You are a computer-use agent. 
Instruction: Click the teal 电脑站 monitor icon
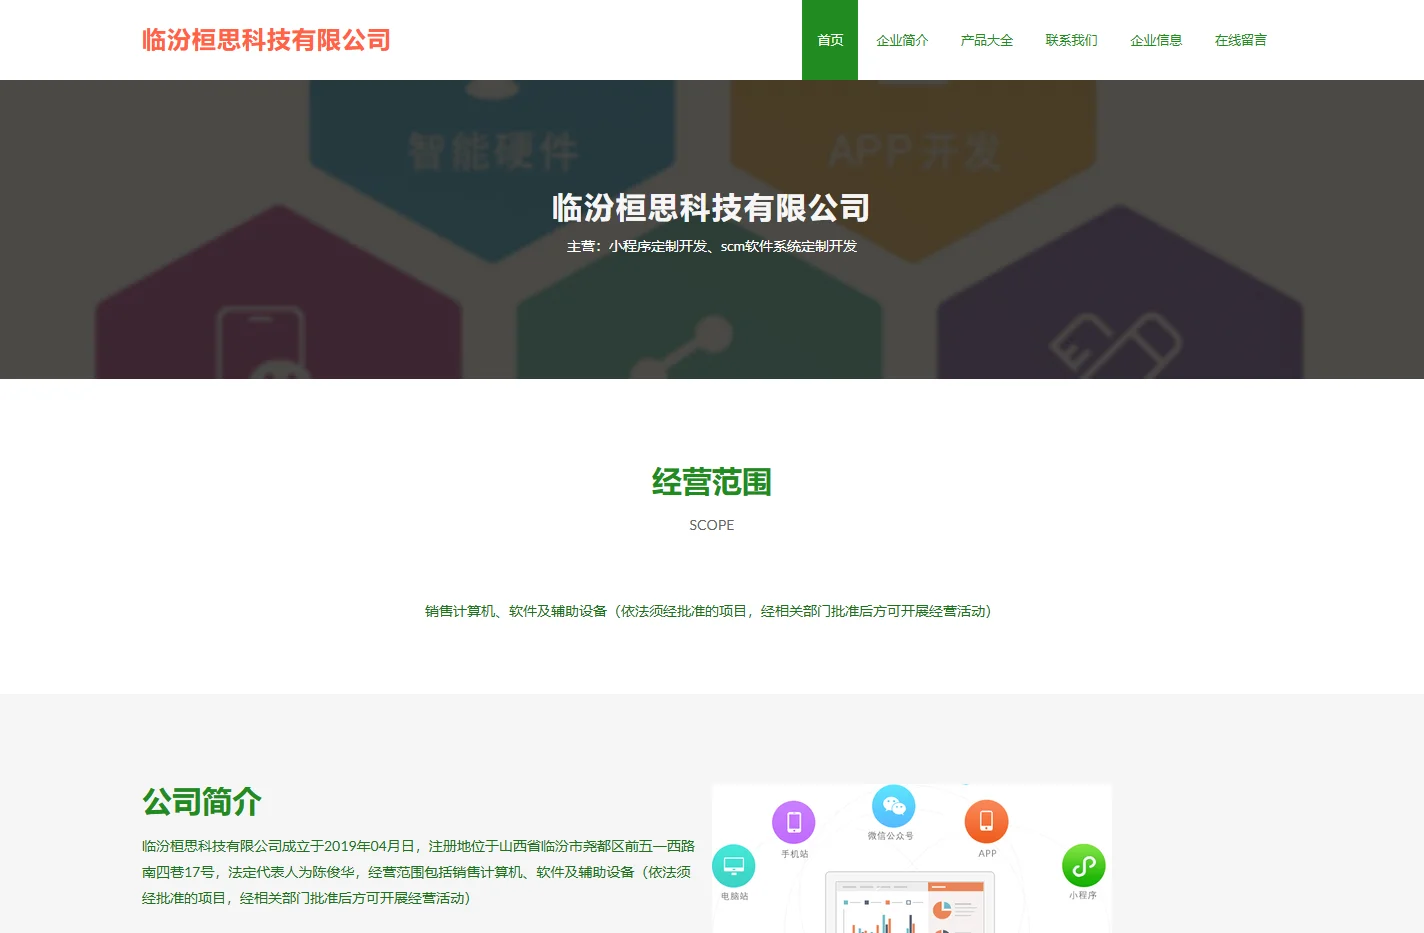(733, 866)
